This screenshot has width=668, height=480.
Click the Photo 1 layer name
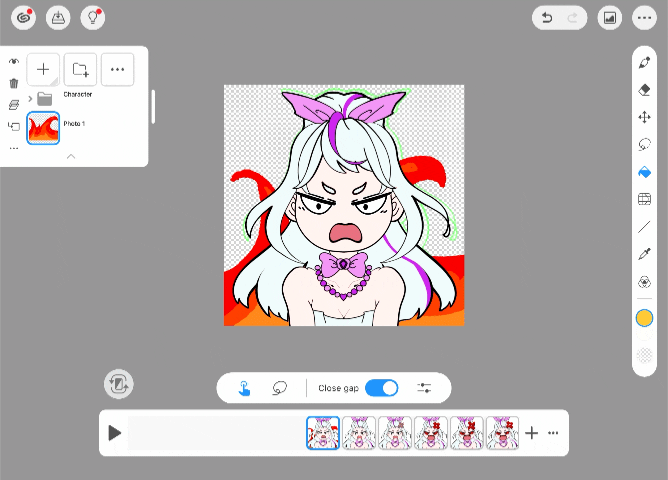coord(74,124)
